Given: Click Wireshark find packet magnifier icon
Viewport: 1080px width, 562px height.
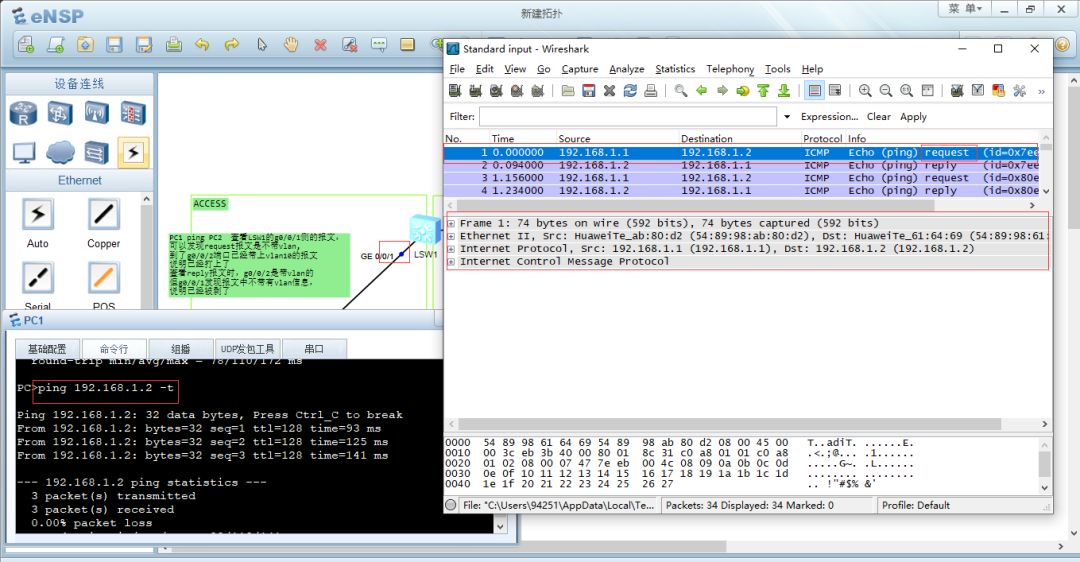Looking at the screenshot, I should [681, 90].
